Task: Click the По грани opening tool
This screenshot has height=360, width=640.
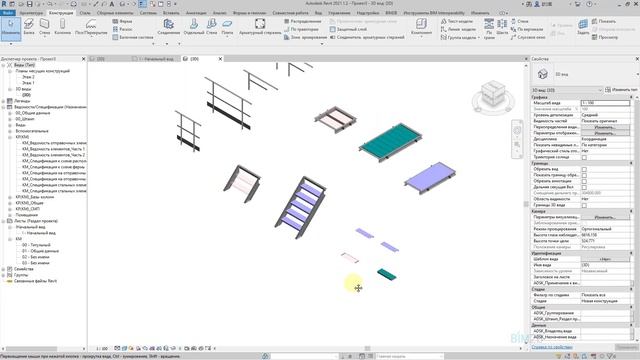Action: pyautogui.click(x=489, y=29)
